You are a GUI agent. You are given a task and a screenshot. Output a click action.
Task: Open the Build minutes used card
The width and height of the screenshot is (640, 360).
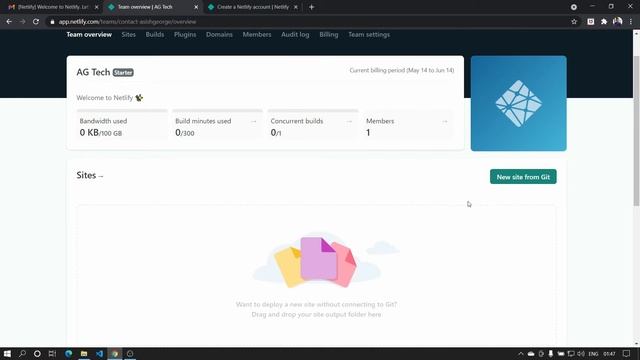coord(217,124)
